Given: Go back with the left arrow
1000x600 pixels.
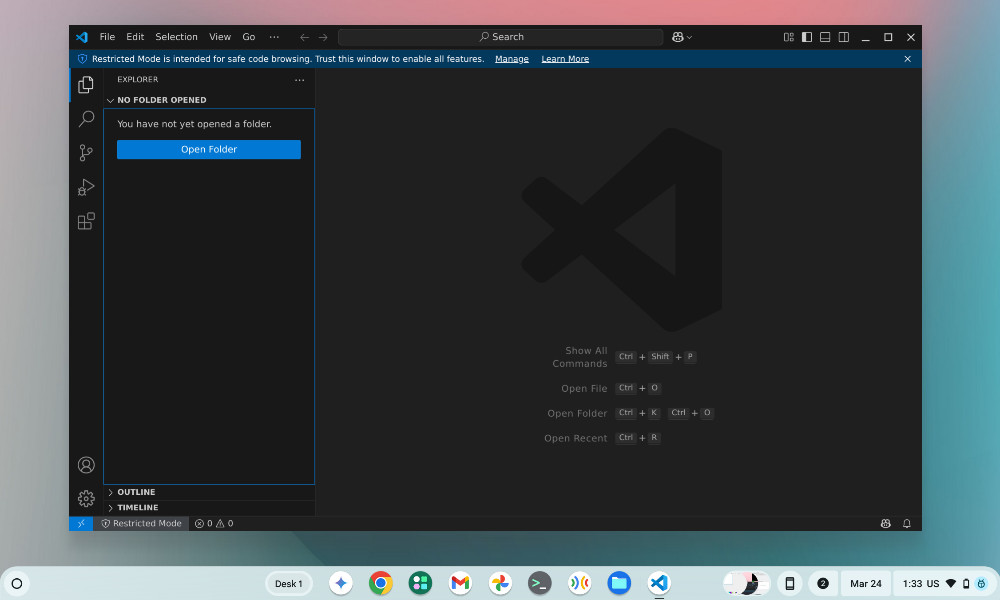Looking at the screenshot, I should [x=304, y=37].
